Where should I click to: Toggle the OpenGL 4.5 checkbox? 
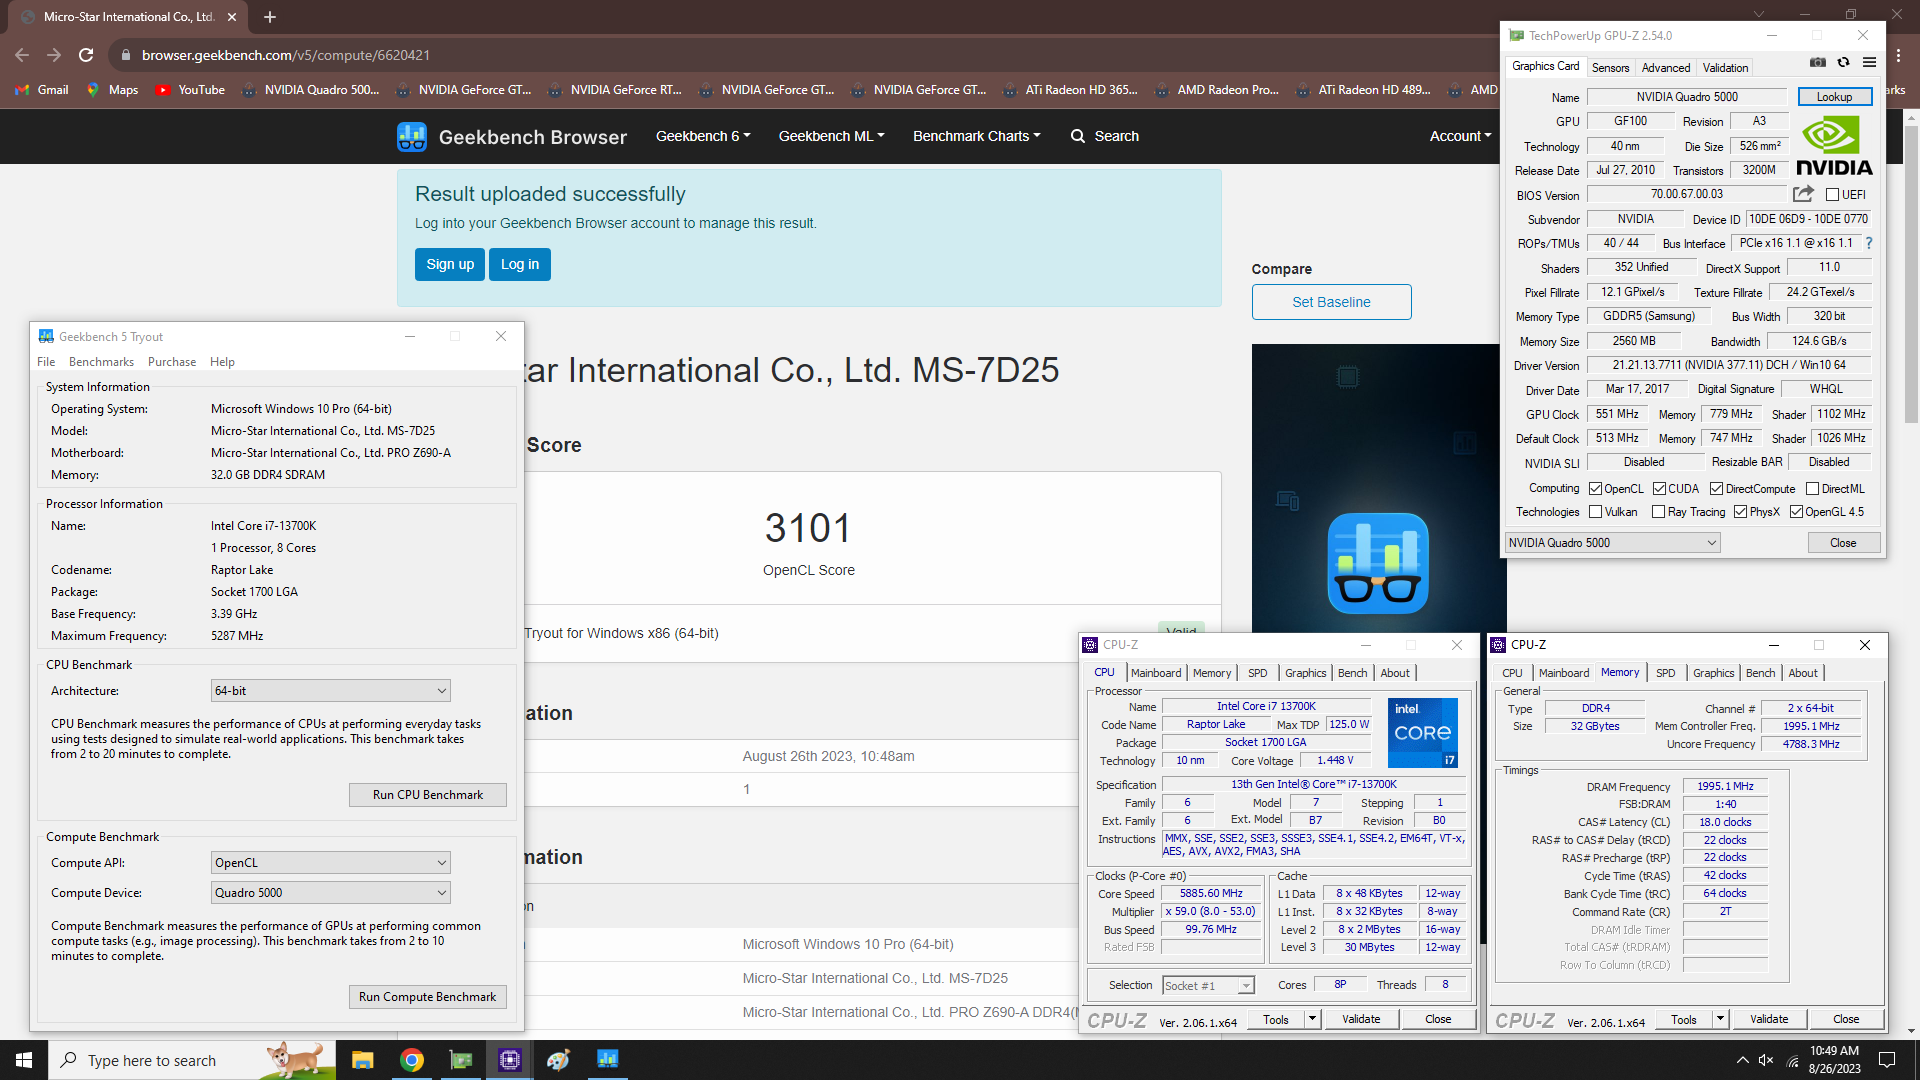[1796, 512]
